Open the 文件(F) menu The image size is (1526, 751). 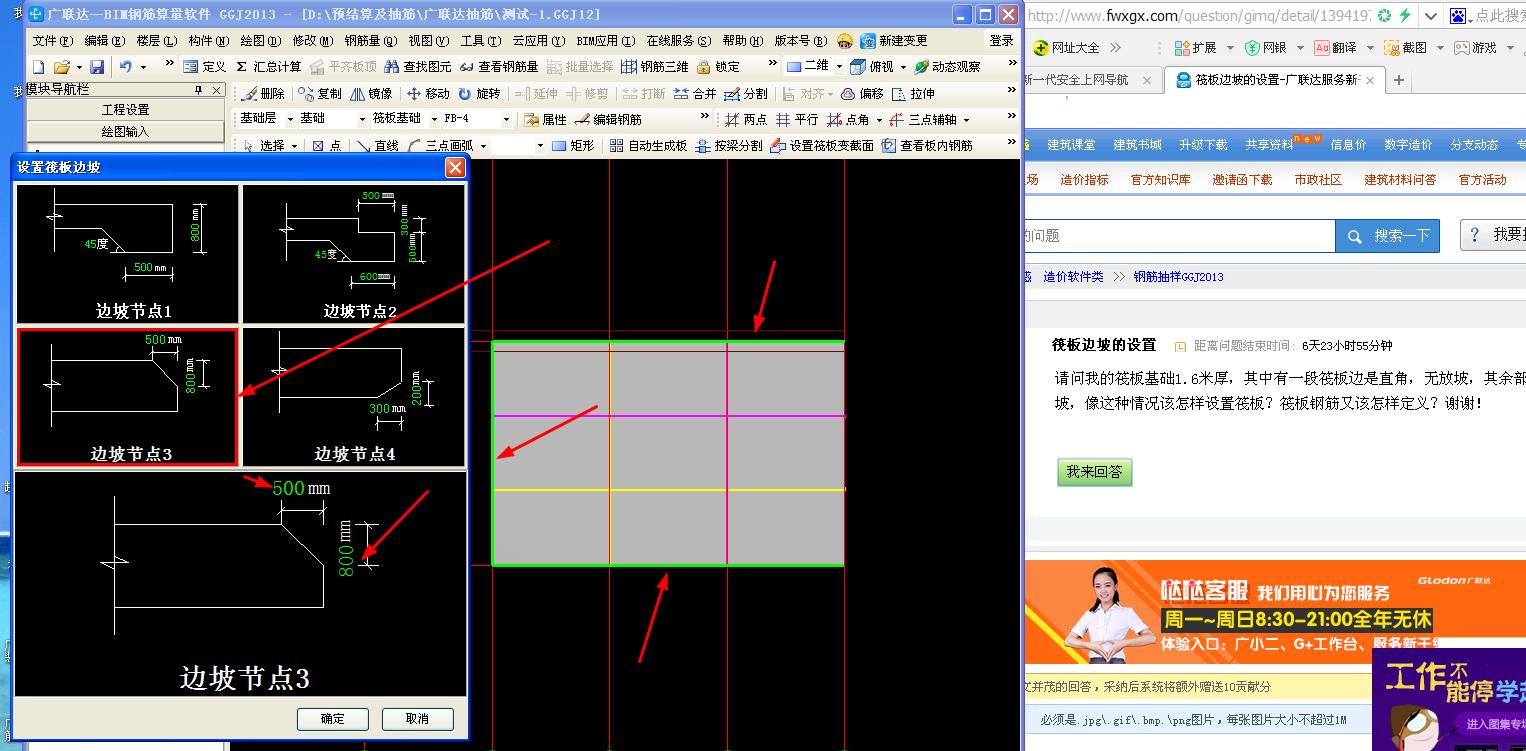tap(52, 41)
